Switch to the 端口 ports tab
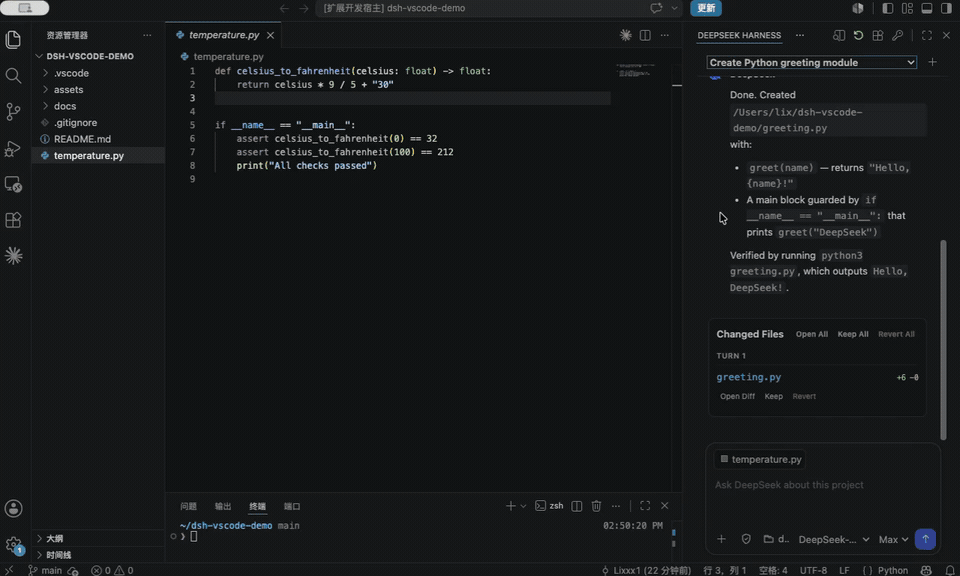Viewport: 960px width, 576px height. click(x=292, y=506)
